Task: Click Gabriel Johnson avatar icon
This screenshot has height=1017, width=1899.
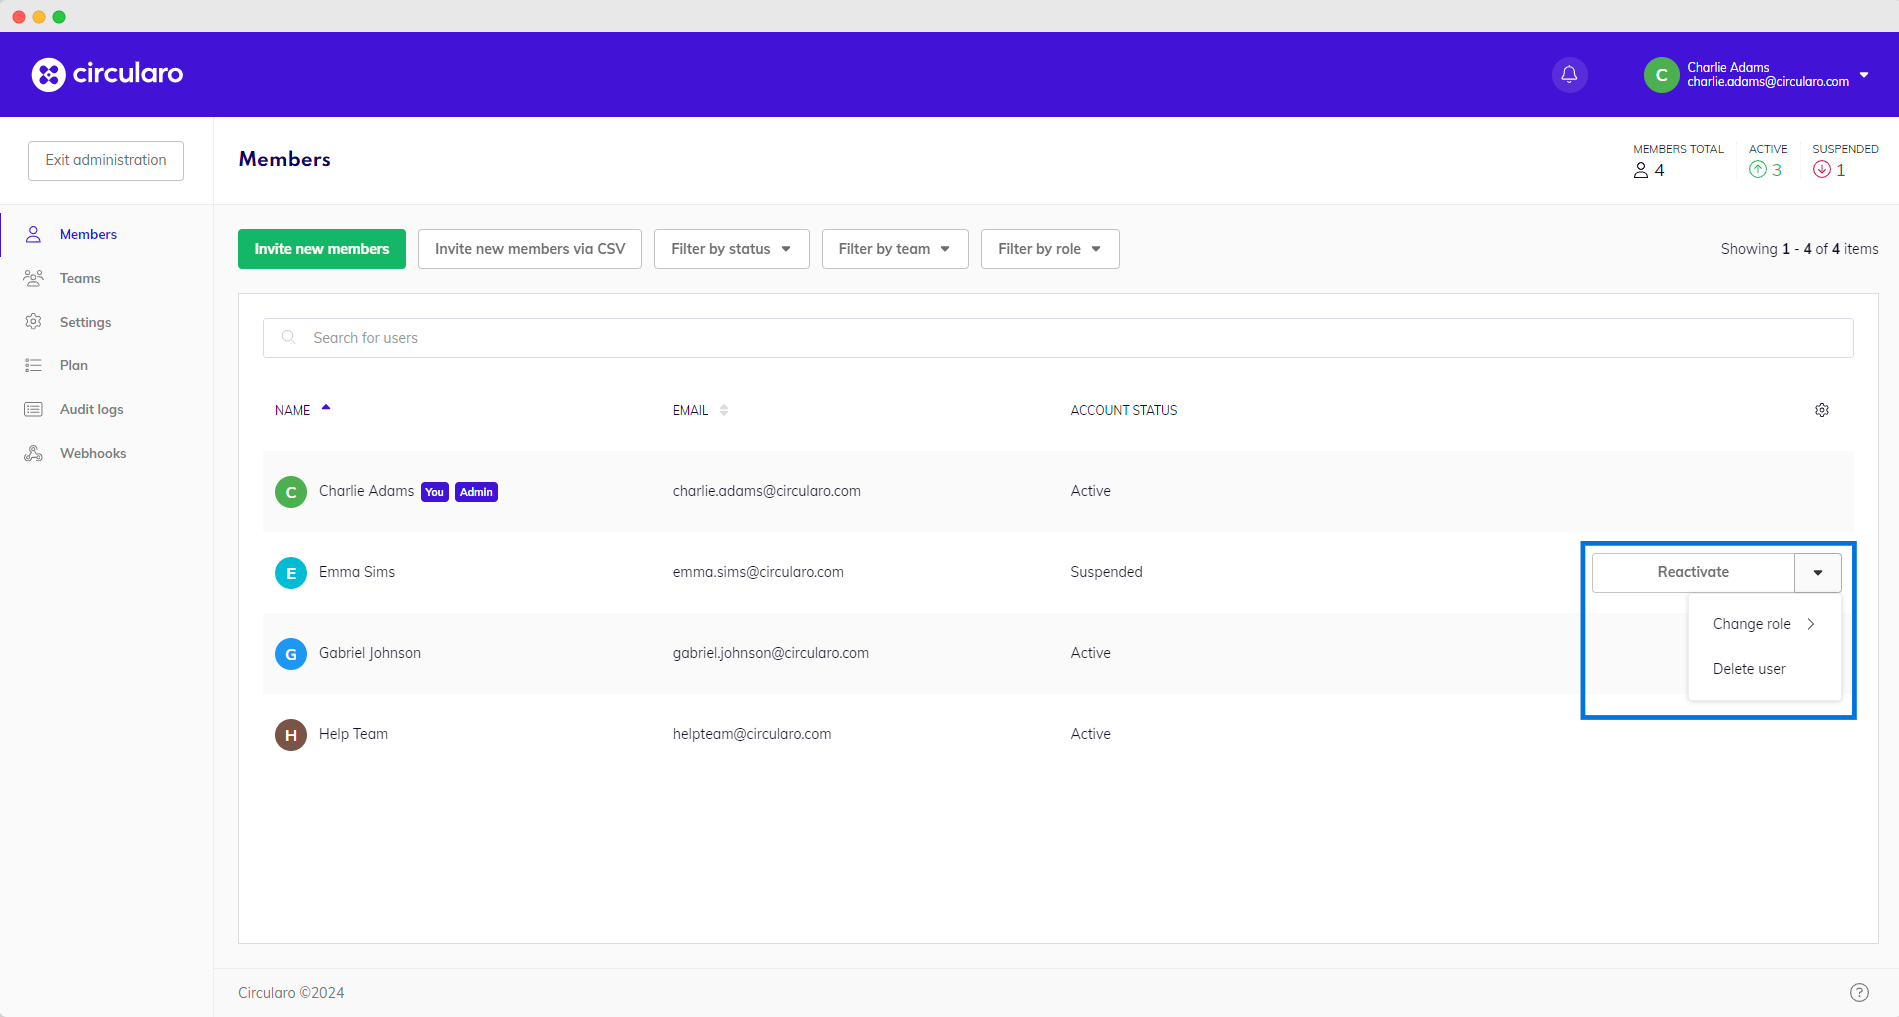Action: point(291,654)
